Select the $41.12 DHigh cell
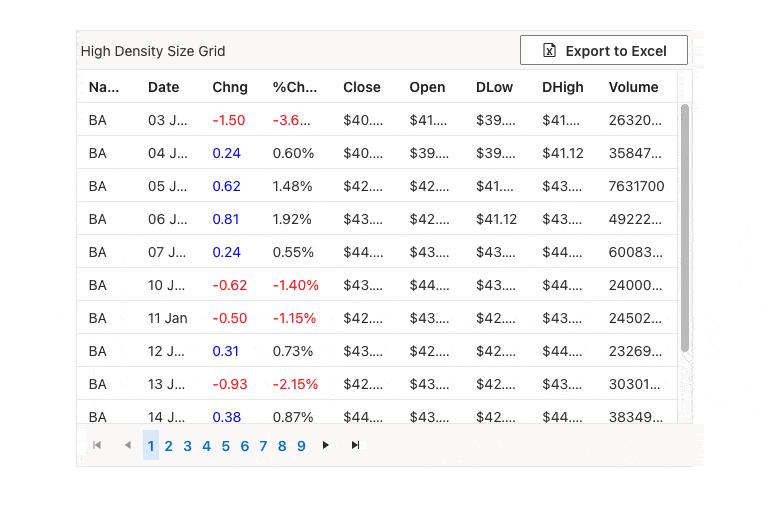 (x=563, y=153)
